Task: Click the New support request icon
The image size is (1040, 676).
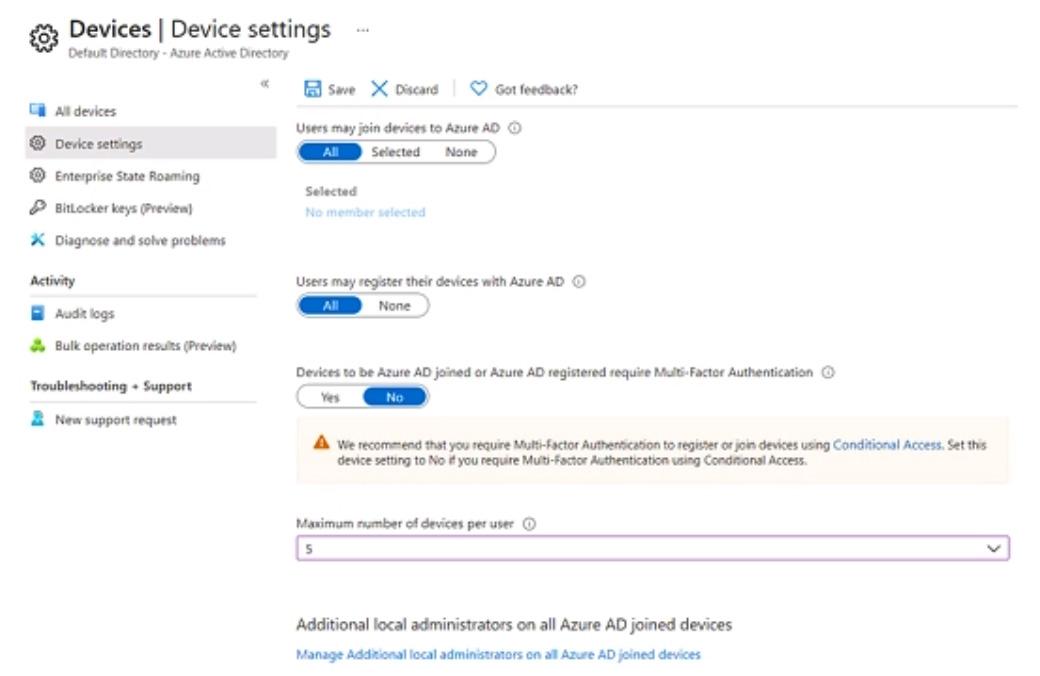Action: [38, 420]
